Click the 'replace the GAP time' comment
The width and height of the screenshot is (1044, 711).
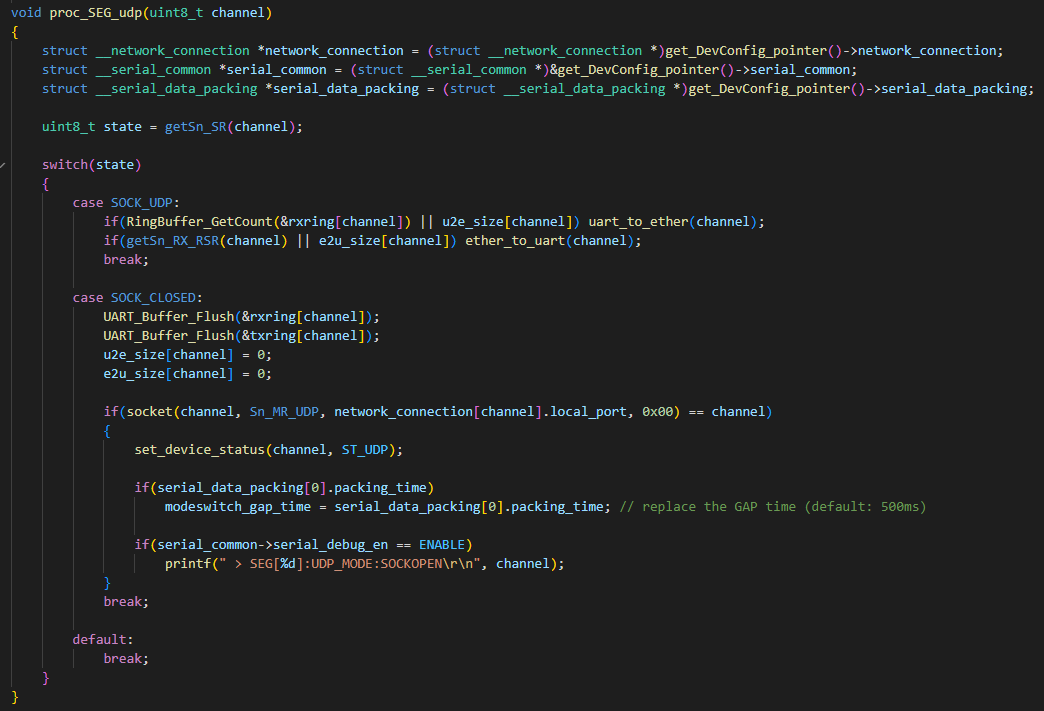point(772,507)
